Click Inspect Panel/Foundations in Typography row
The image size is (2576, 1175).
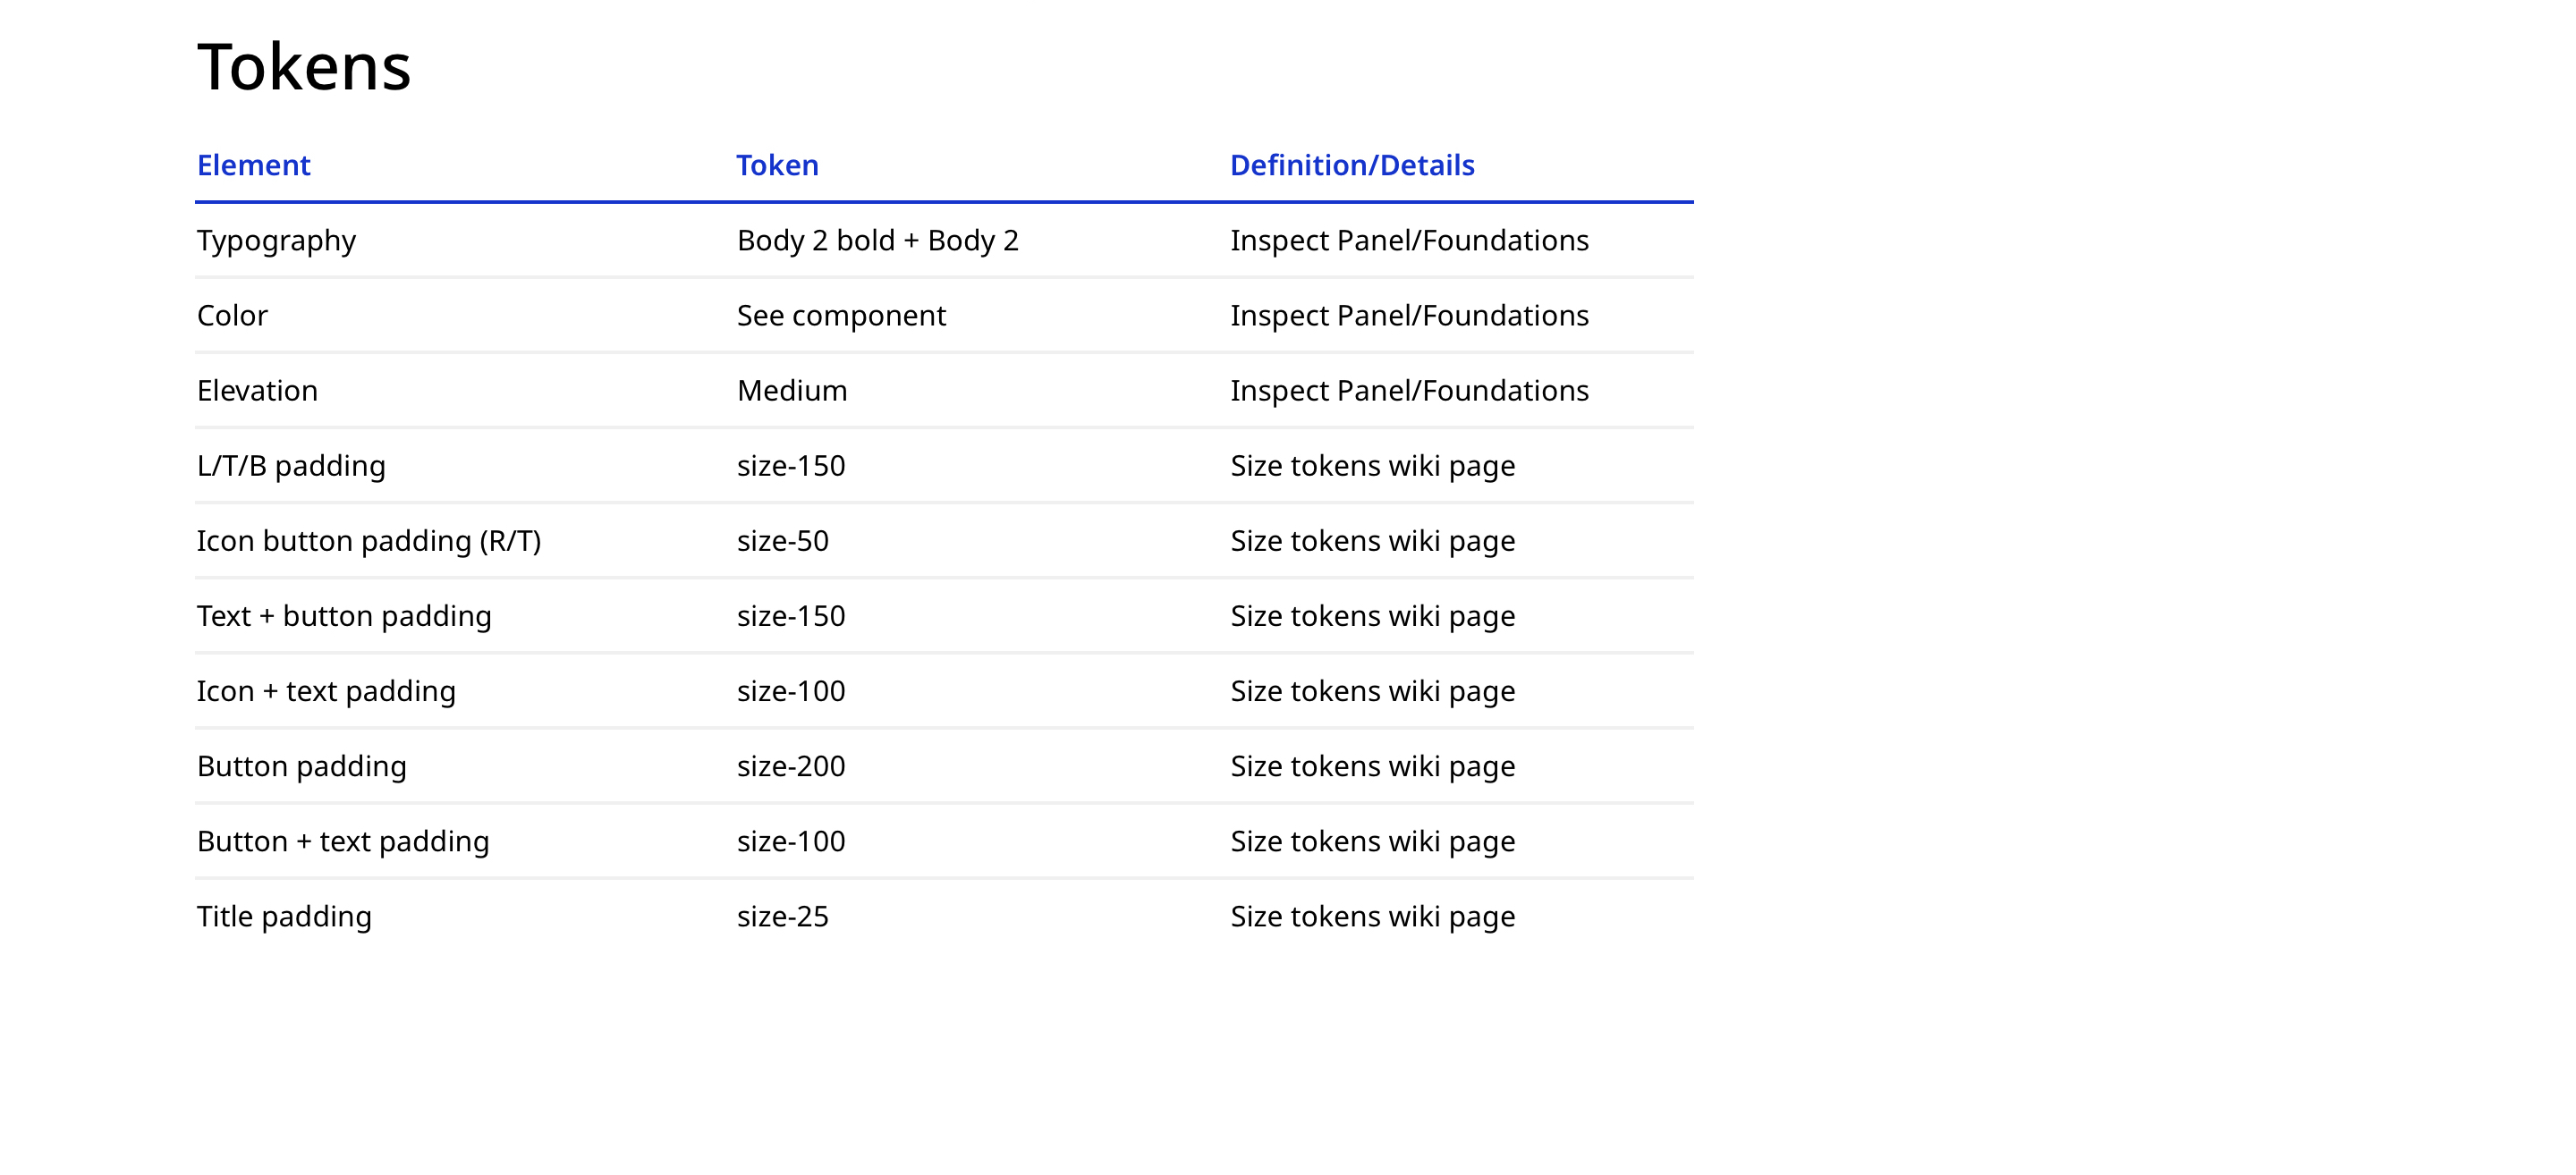pos(1408,241)
